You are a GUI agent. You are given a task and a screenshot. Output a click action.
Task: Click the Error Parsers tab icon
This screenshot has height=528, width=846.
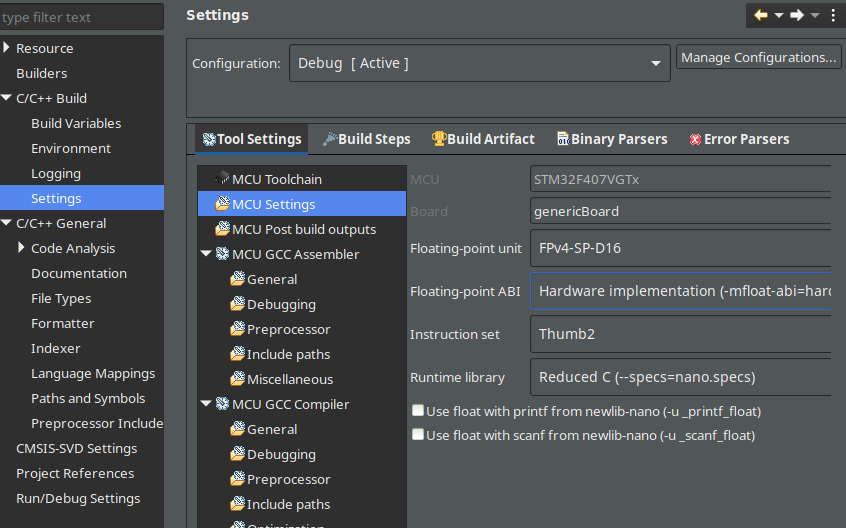pyautogui.click(x=695, y=140)
